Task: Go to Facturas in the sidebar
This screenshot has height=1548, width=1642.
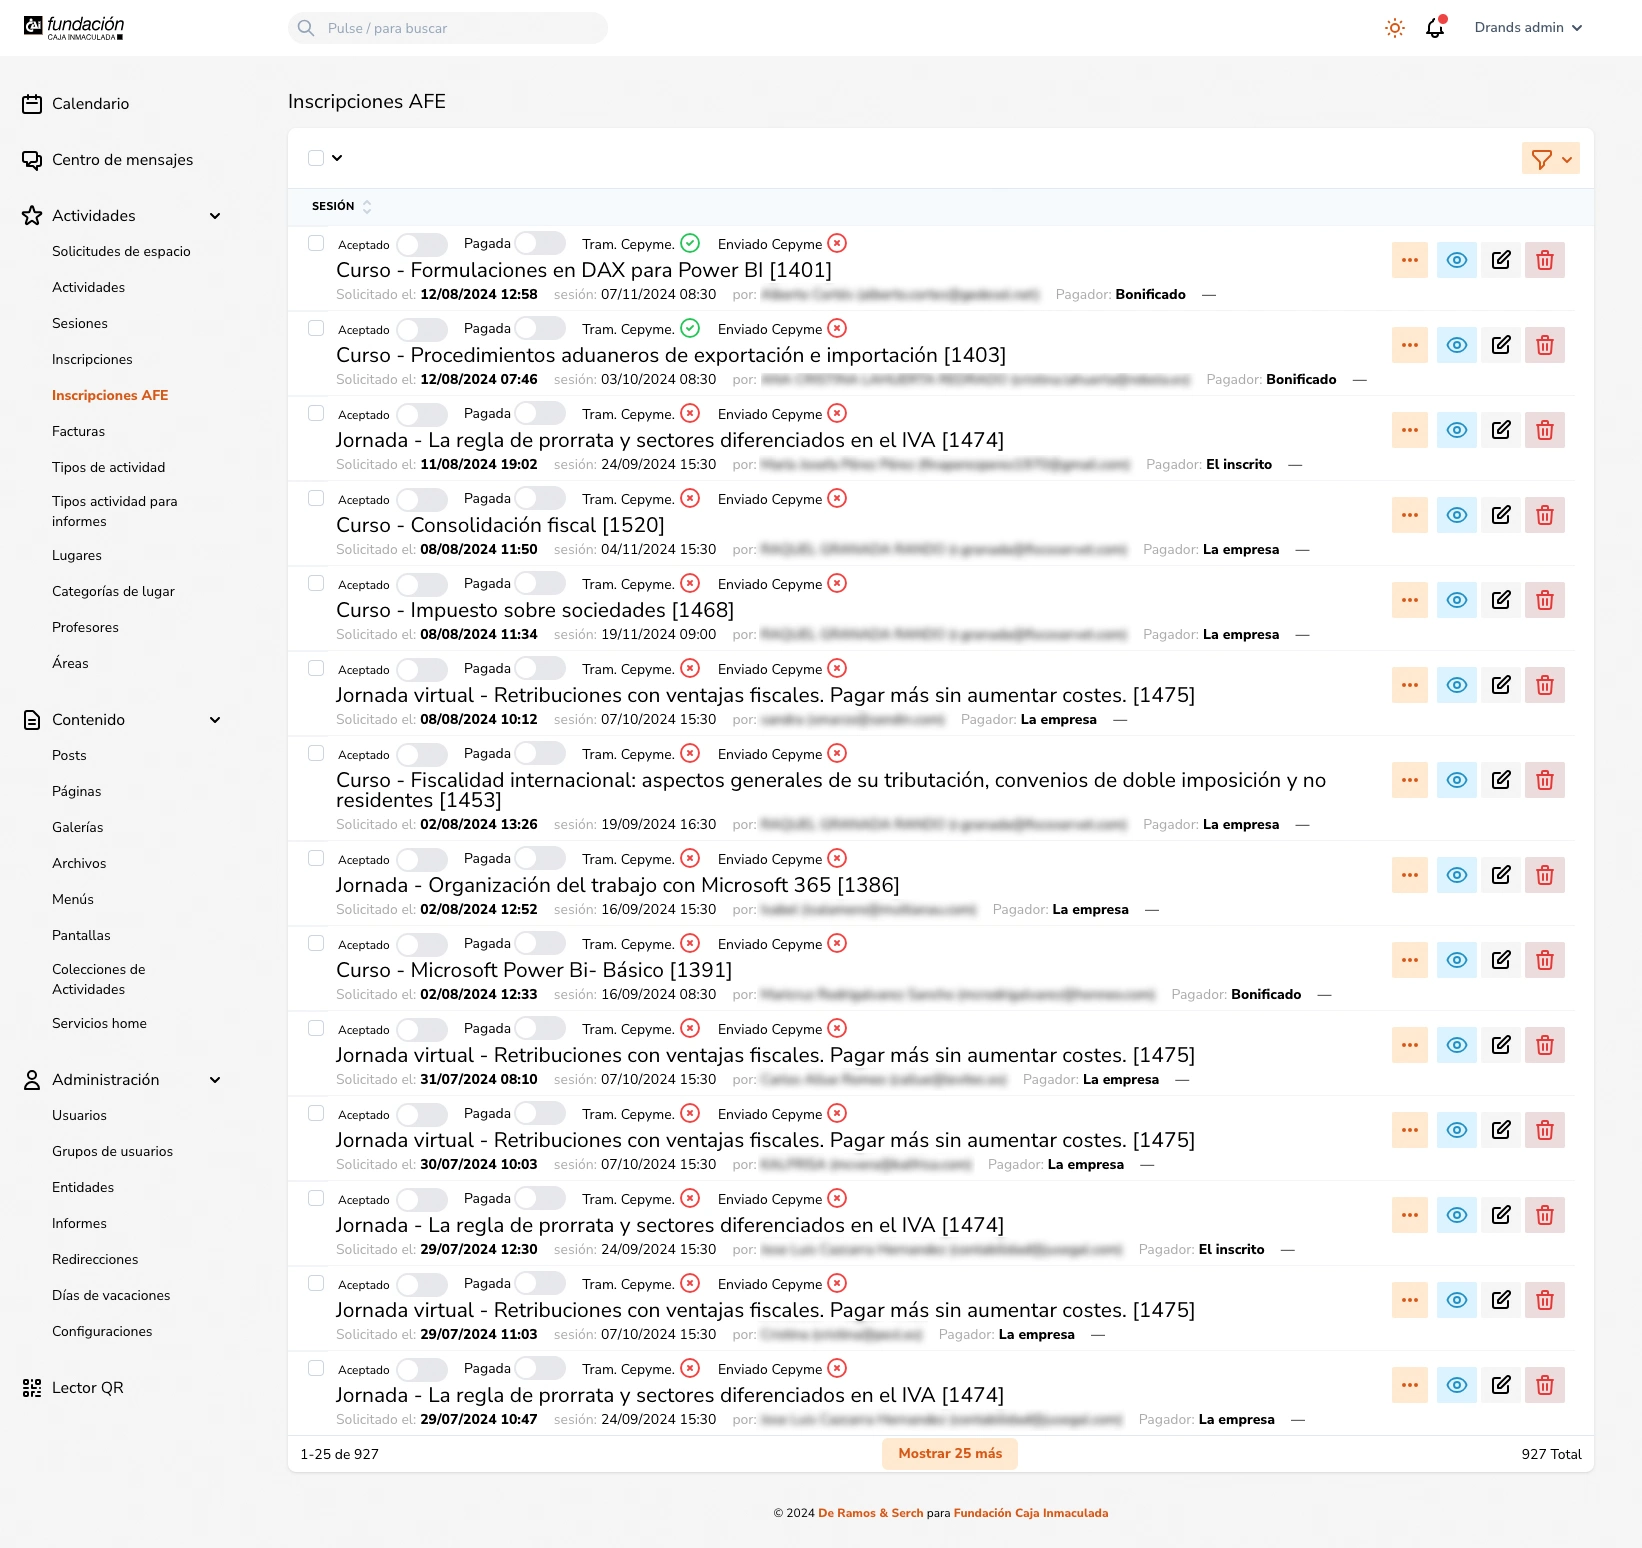Action: [x=78, y=431]
